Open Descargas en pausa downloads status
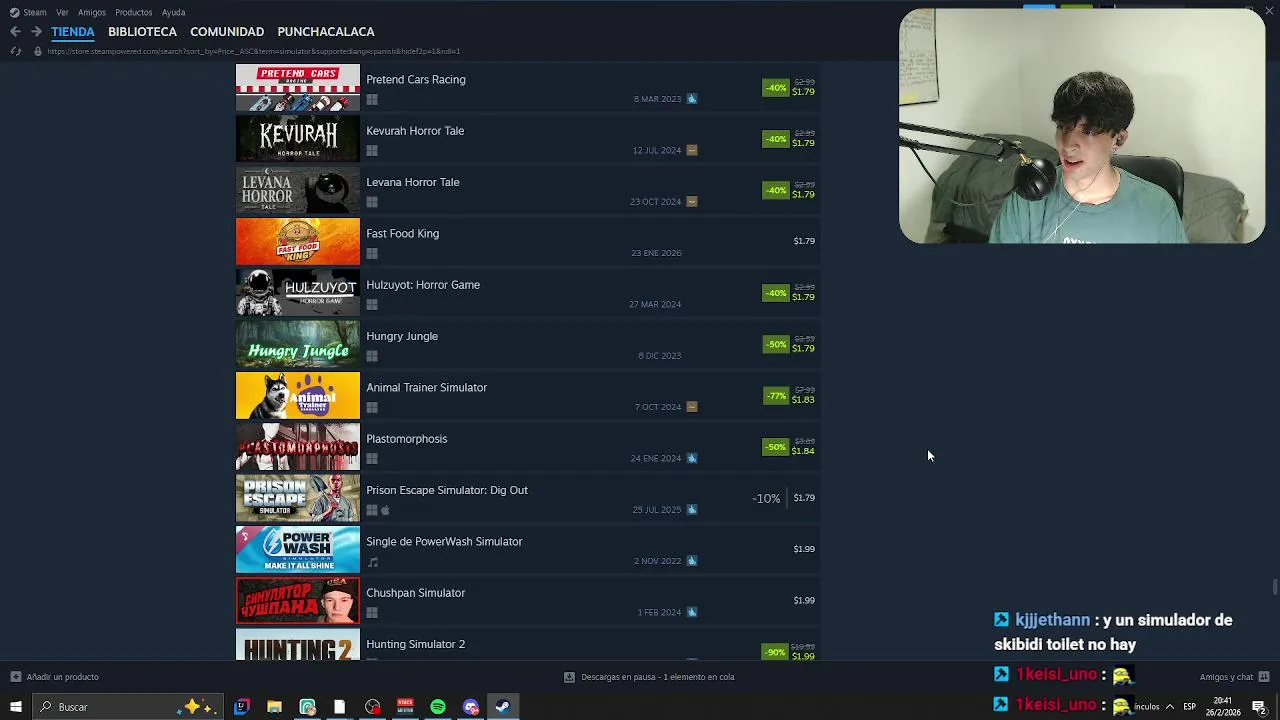 click(x=649, y=677)
